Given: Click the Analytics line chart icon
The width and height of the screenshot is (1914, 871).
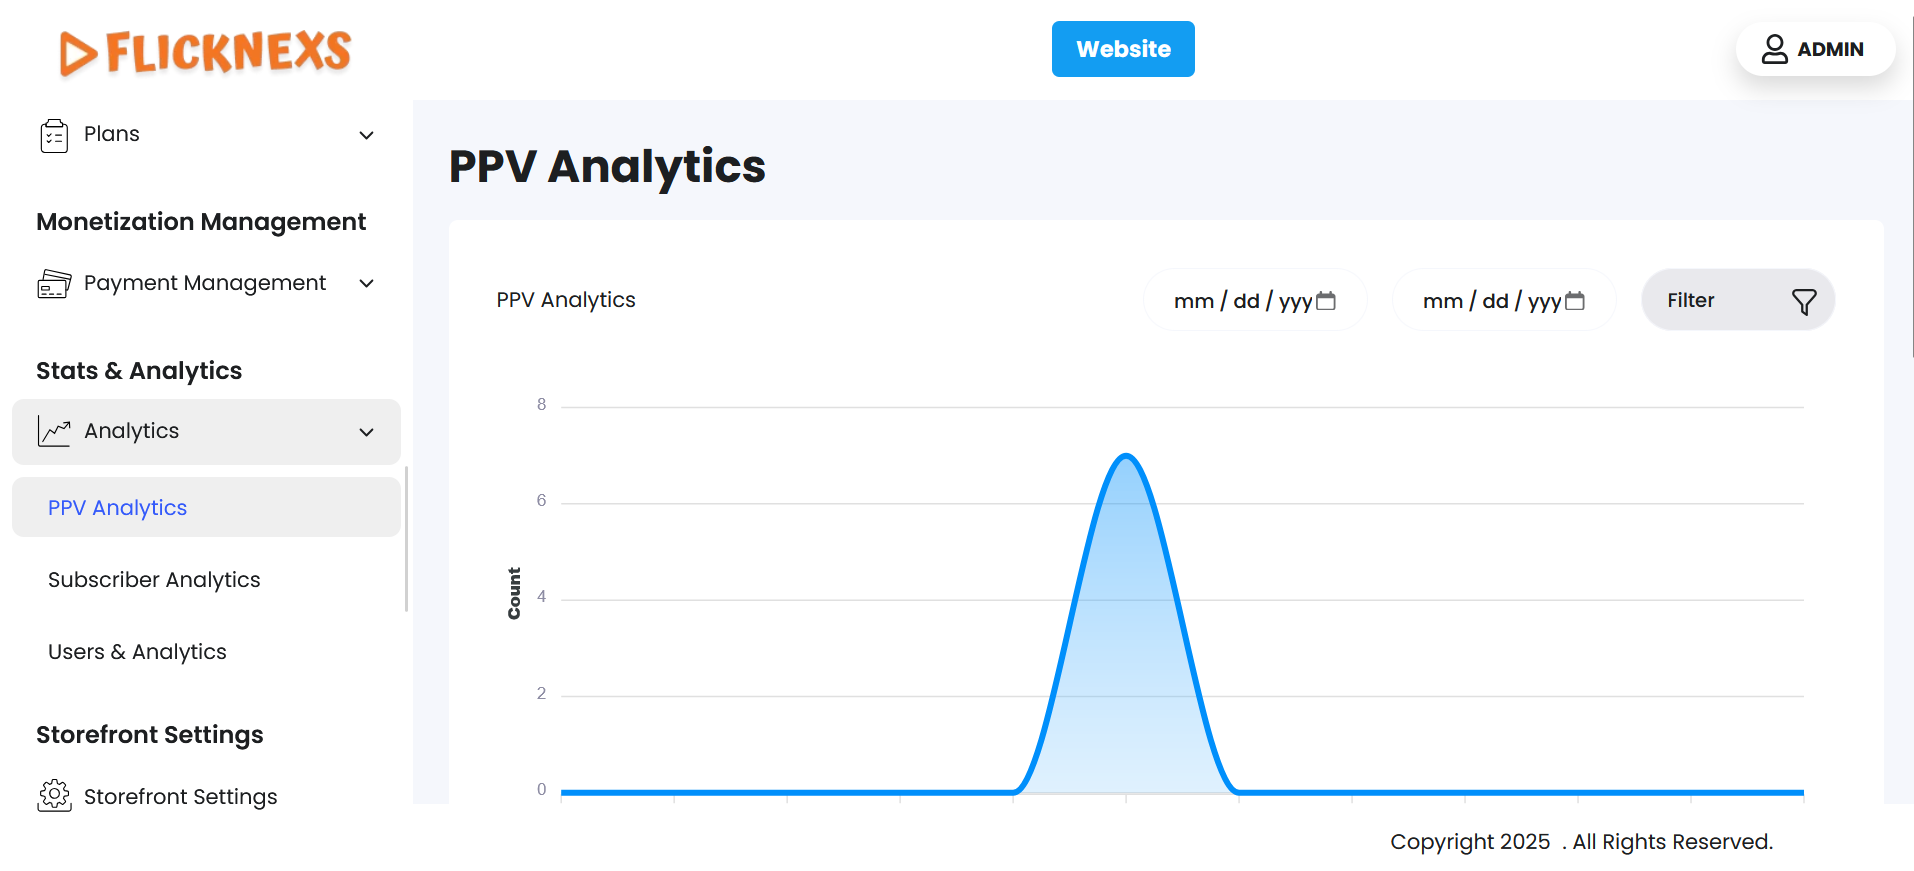Looking at the screenshot, I should [54, 431].
